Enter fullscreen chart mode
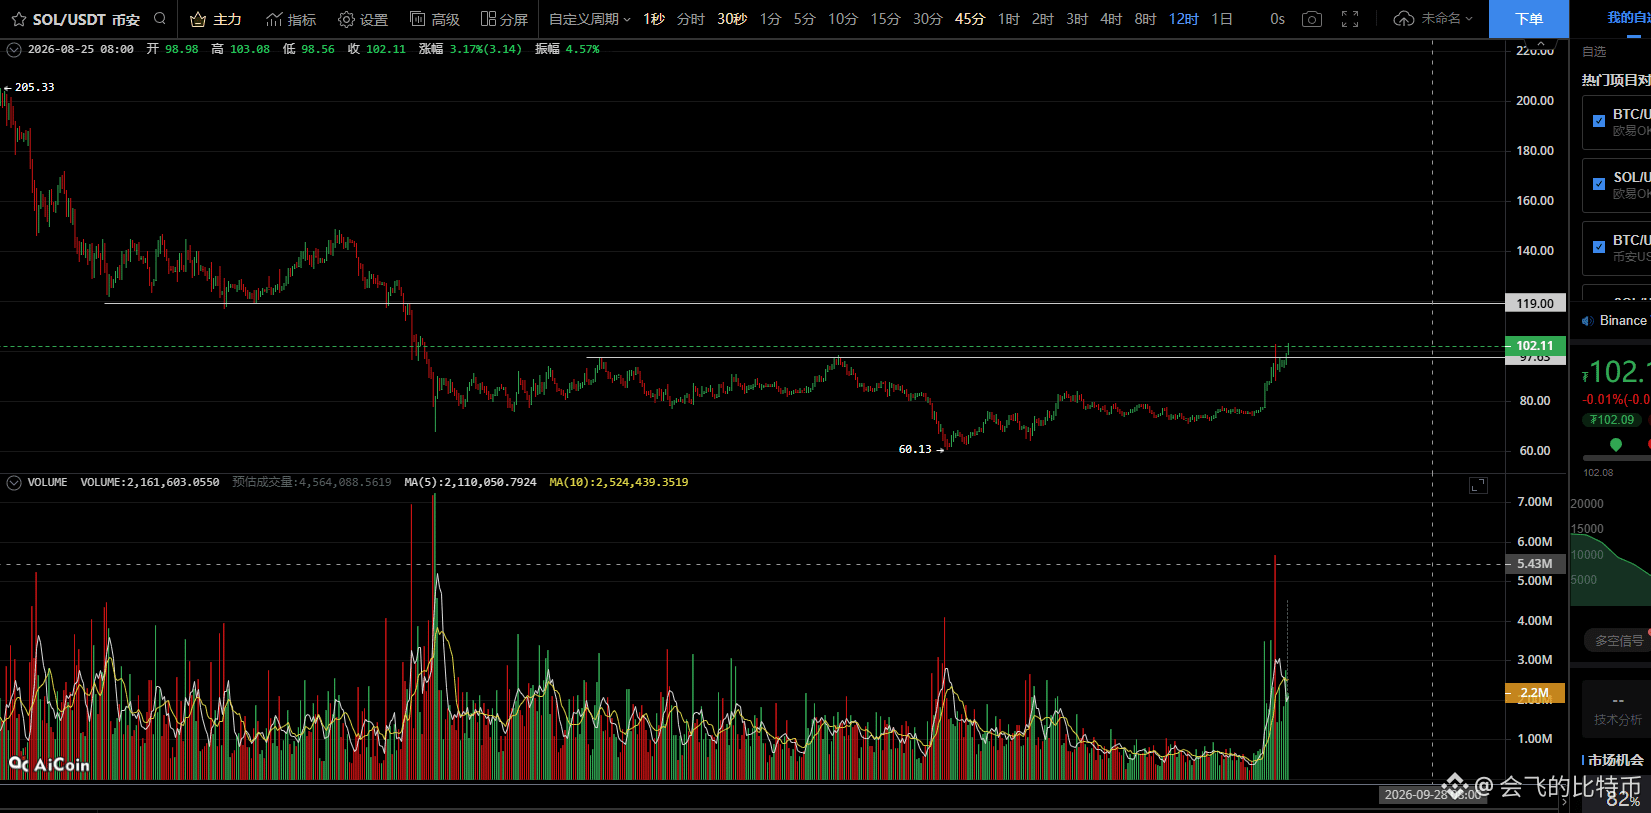The image size is (1651, 813). click(1350, 19)
